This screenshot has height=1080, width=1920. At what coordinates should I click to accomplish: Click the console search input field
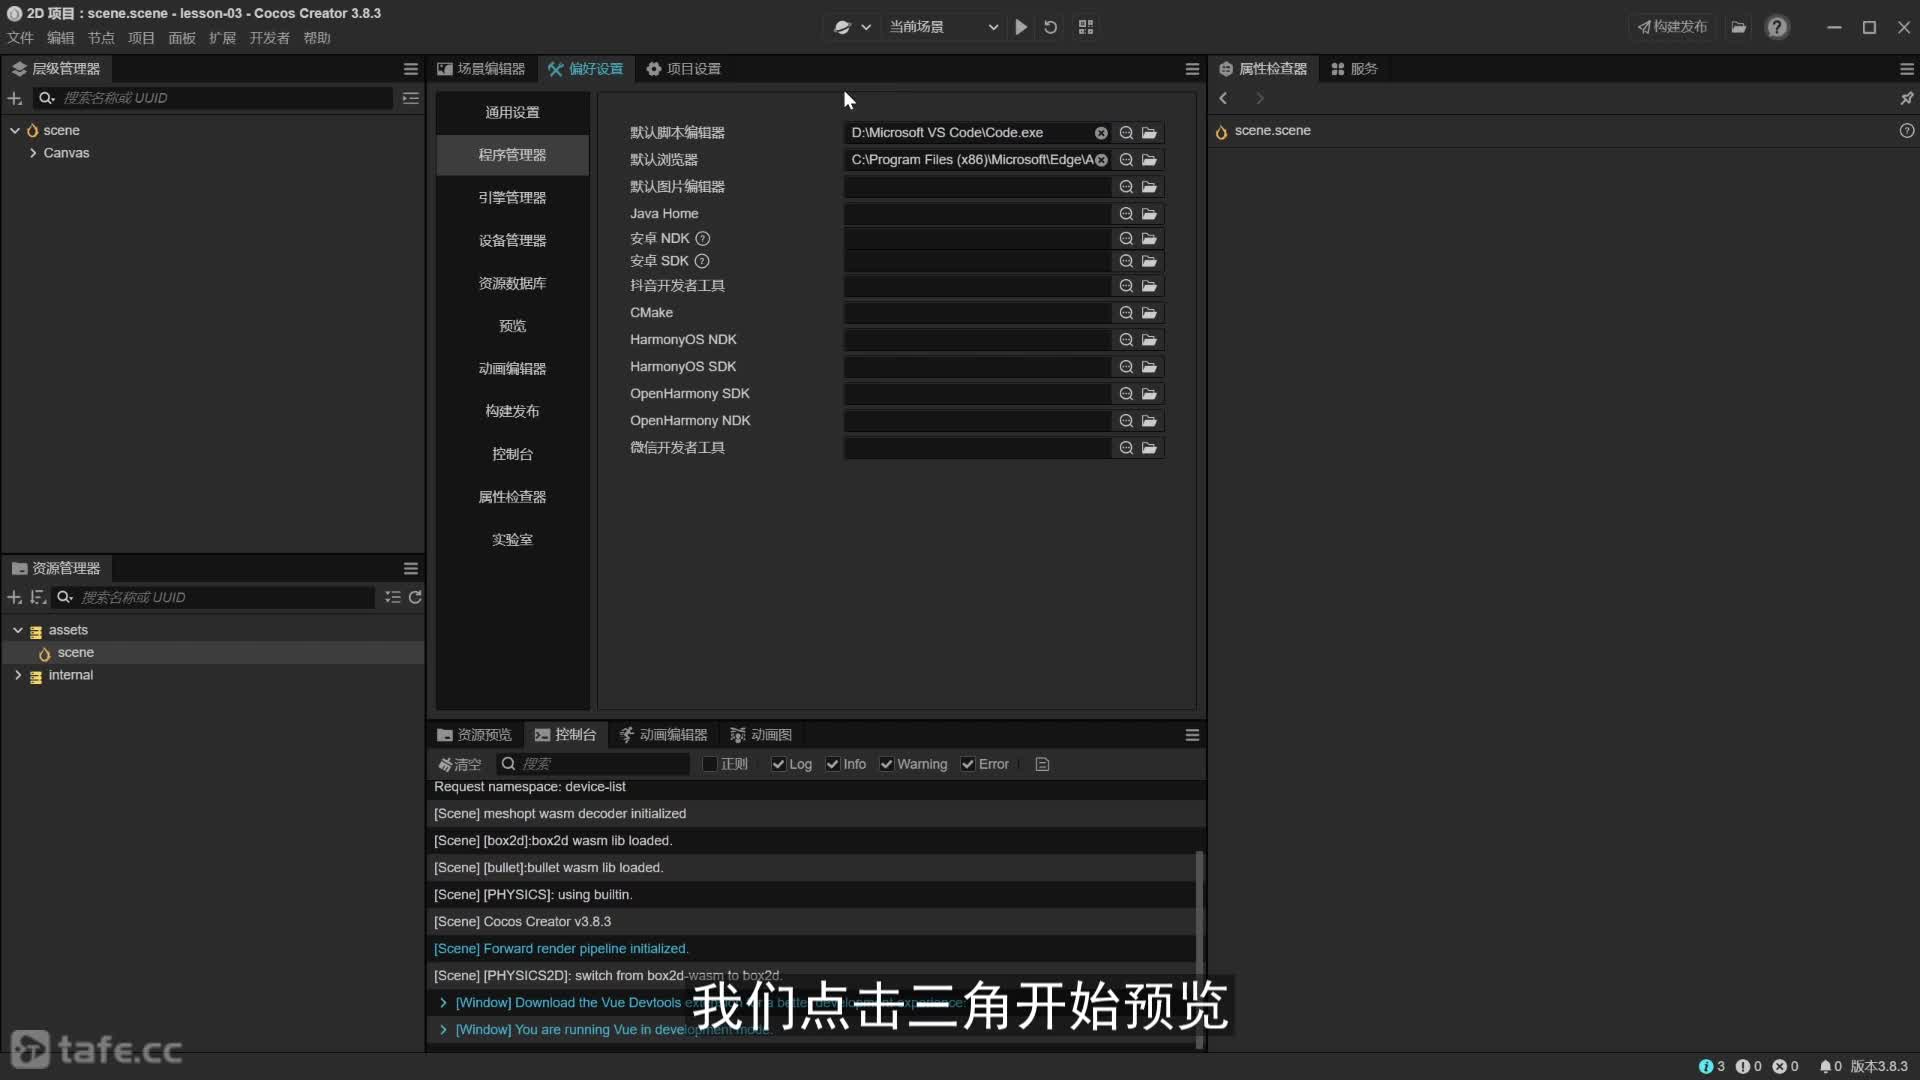[593, 764]
